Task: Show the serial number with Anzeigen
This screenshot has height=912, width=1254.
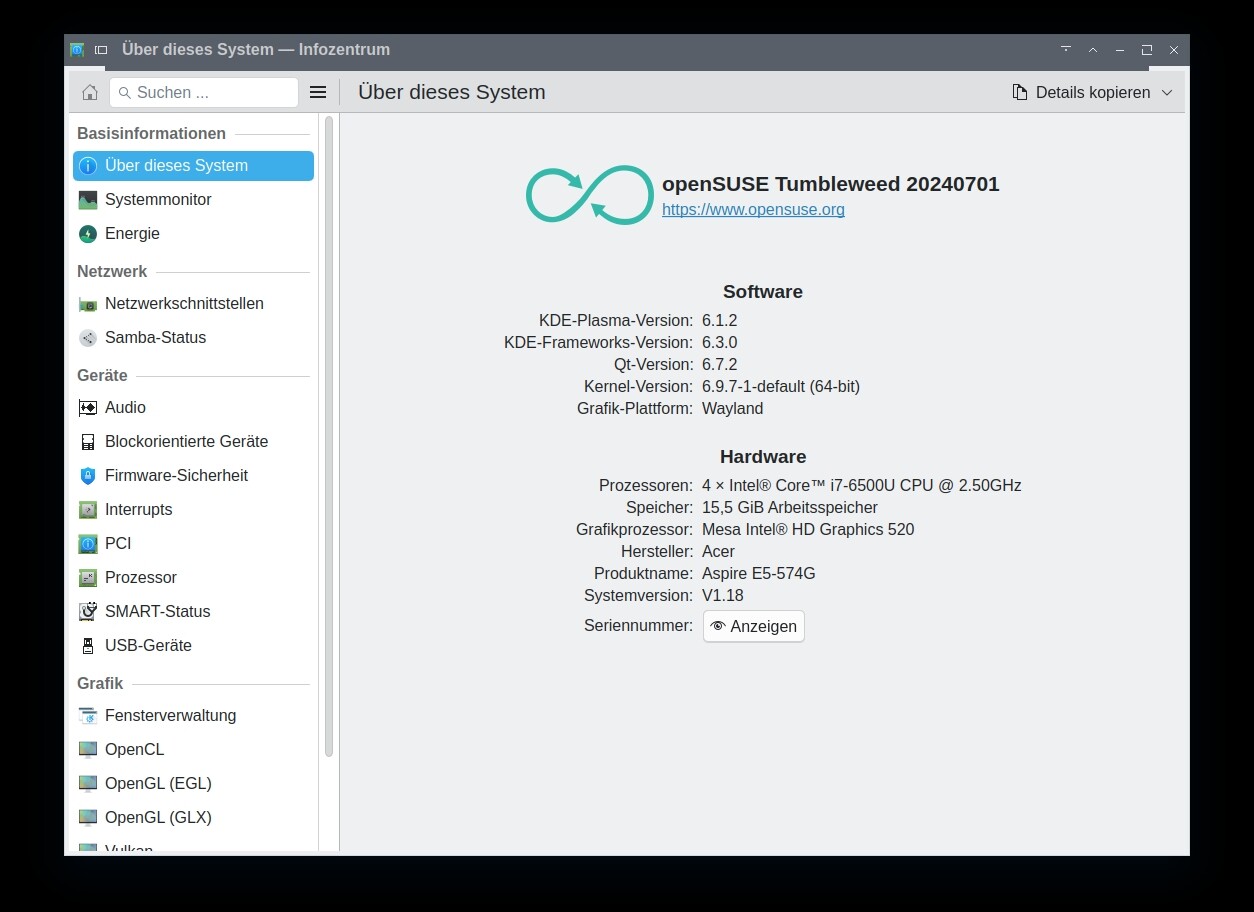Action: 754,626
